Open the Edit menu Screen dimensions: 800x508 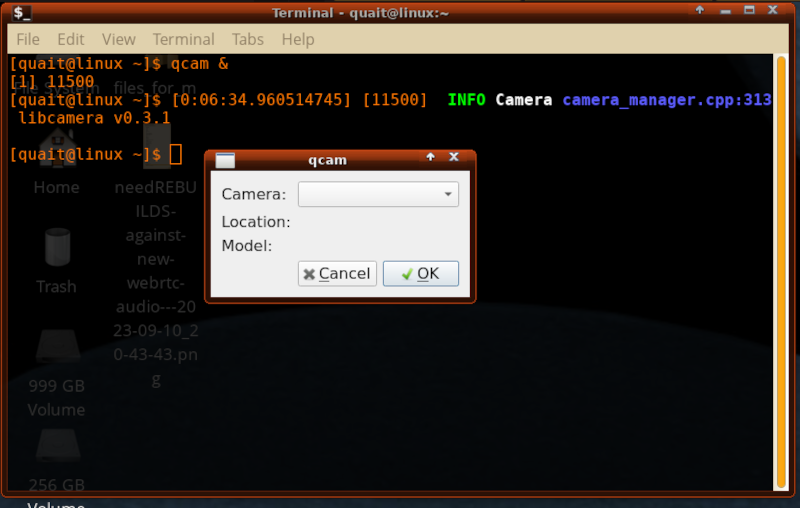pyautogui.click(x=71, y=40)
